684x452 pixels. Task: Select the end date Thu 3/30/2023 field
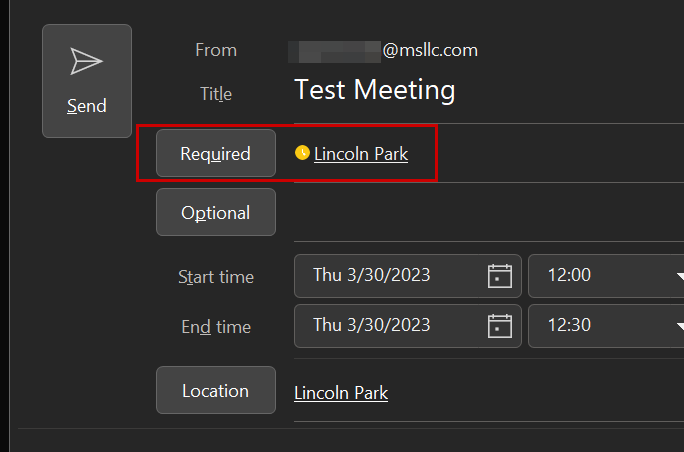(x=372, y=326)
